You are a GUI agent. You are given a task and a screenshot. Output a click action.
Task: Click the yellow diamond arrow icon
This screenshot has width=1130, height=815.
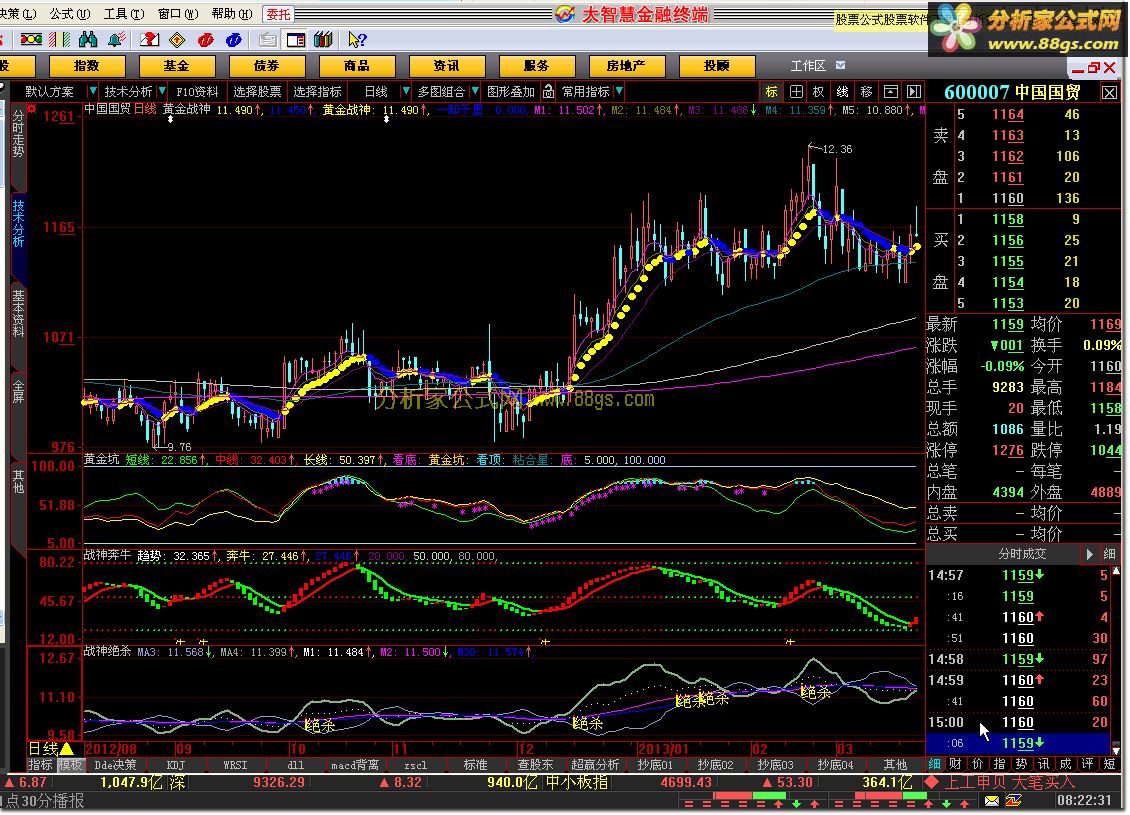click(177, 39)
